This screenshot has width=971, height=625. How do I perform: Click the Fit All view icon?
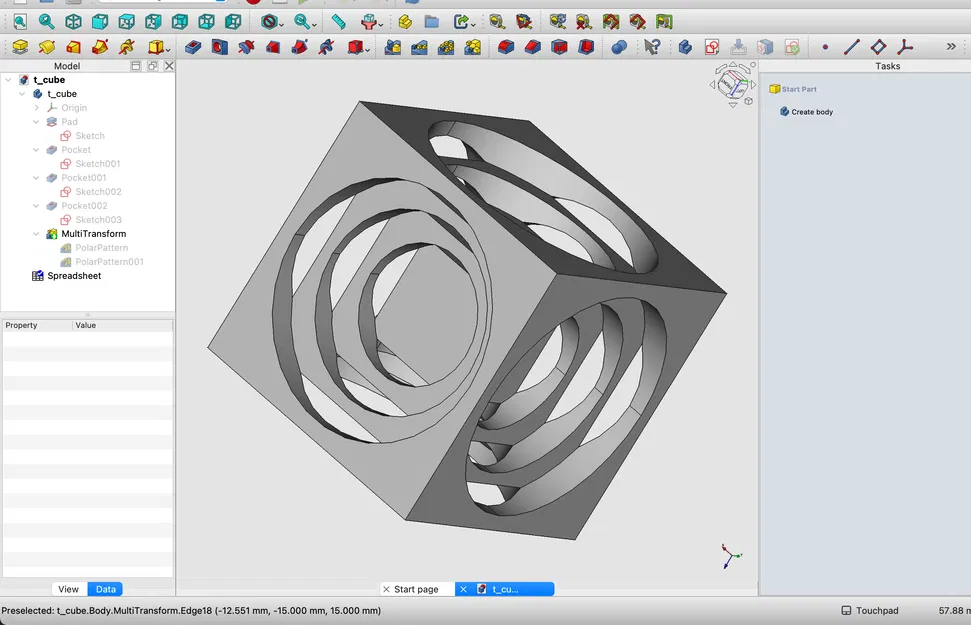tap(20, 21)
